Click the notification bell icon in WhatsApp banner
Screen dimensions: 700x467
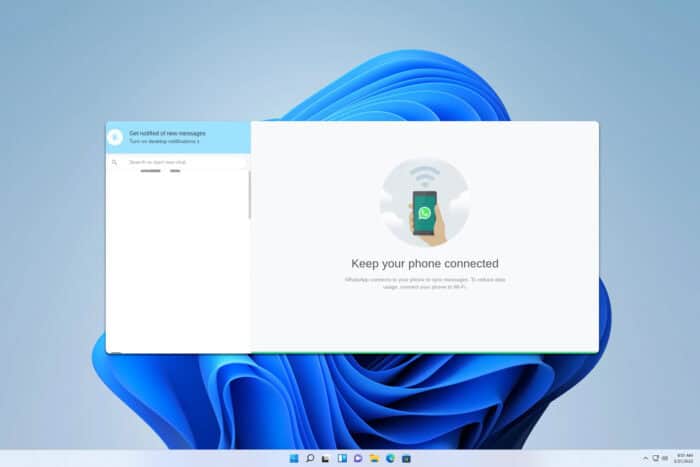[115, 137]
